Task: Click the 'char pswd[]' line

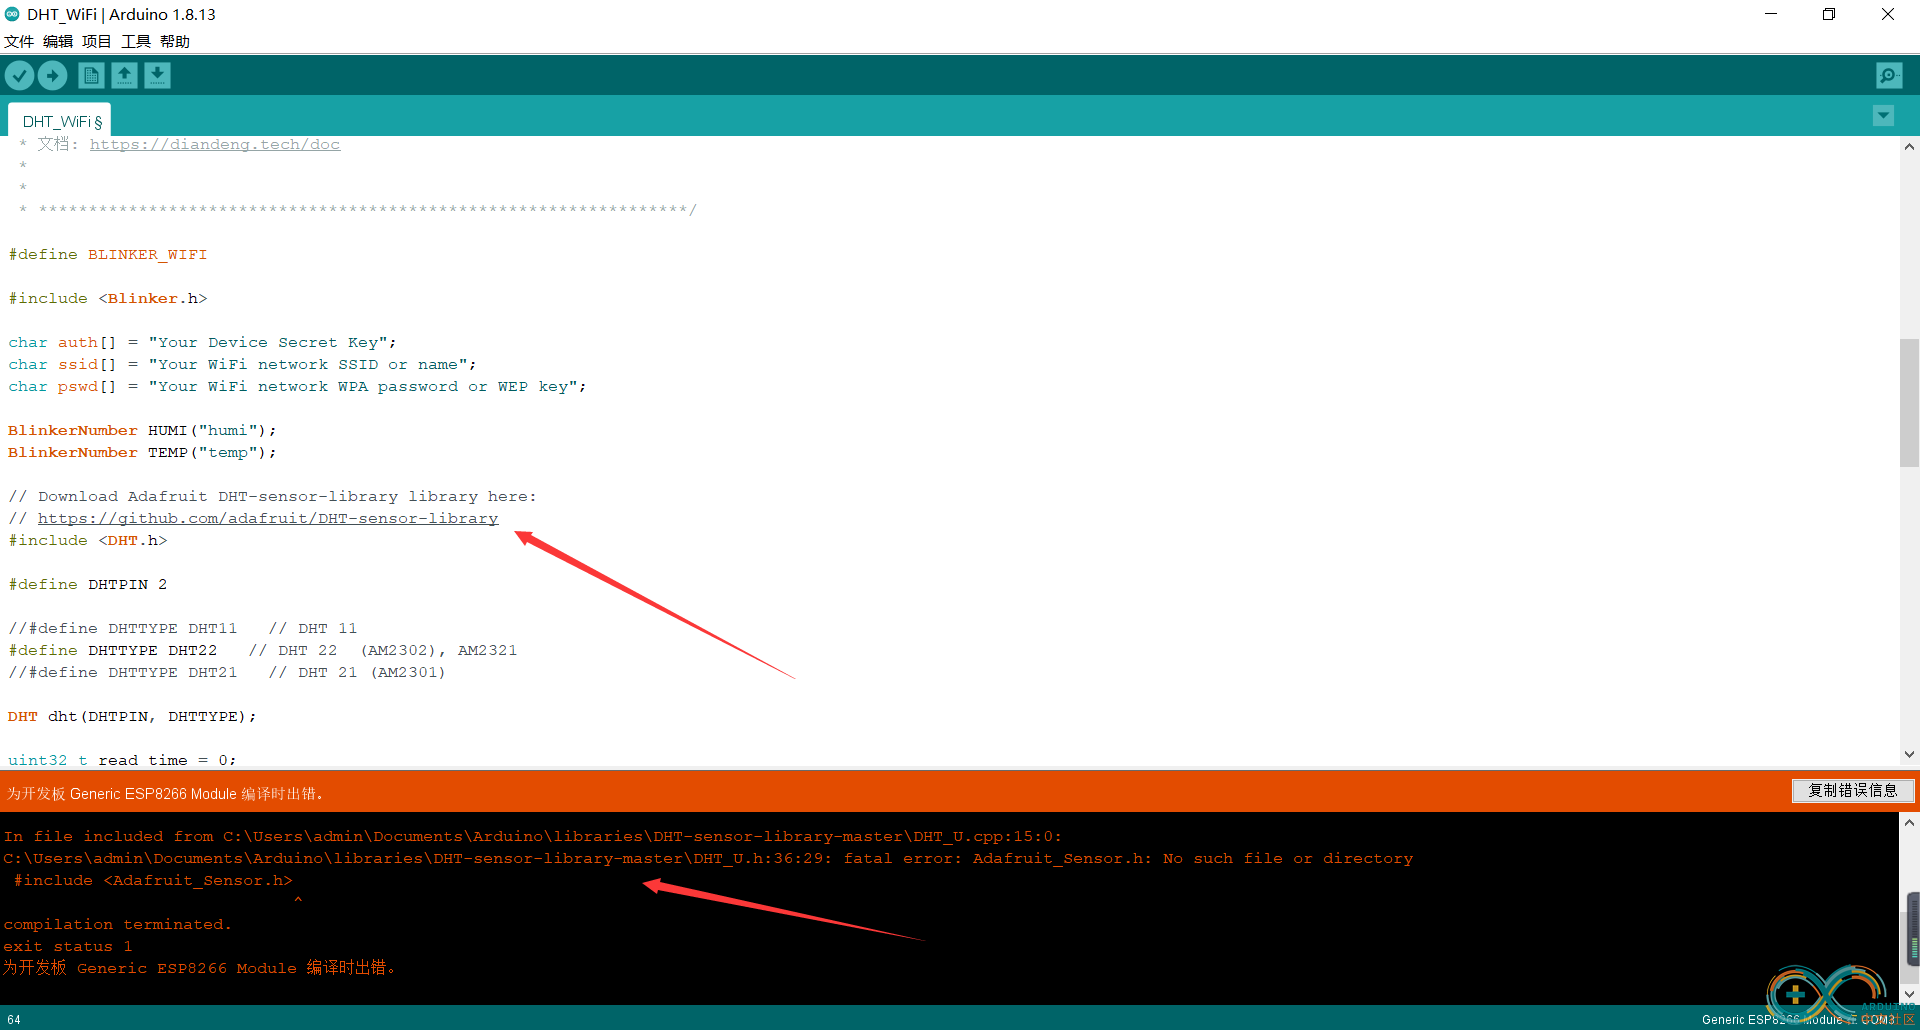Action: tap(298, 386)
